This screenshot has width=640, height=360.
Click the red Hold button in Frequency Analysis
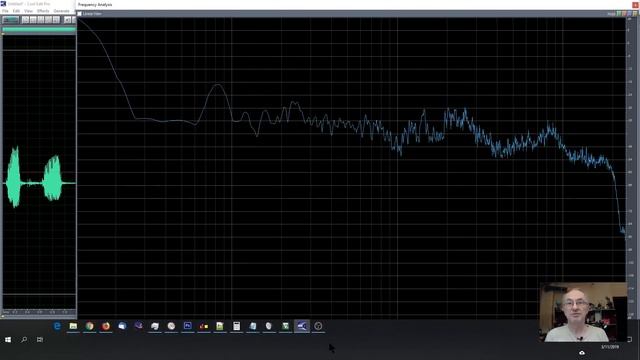click(624, 14)
